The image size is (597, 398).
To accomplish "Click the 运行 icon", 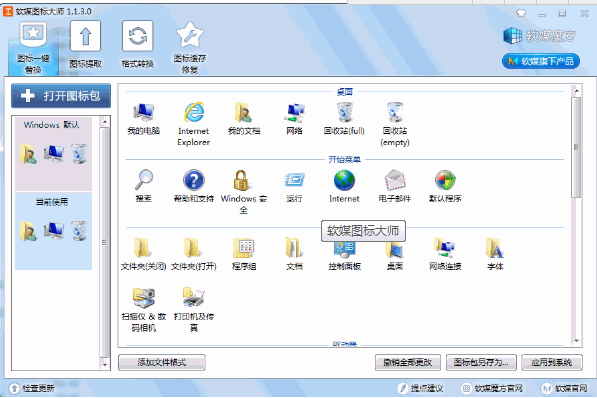I will point(294,186).
